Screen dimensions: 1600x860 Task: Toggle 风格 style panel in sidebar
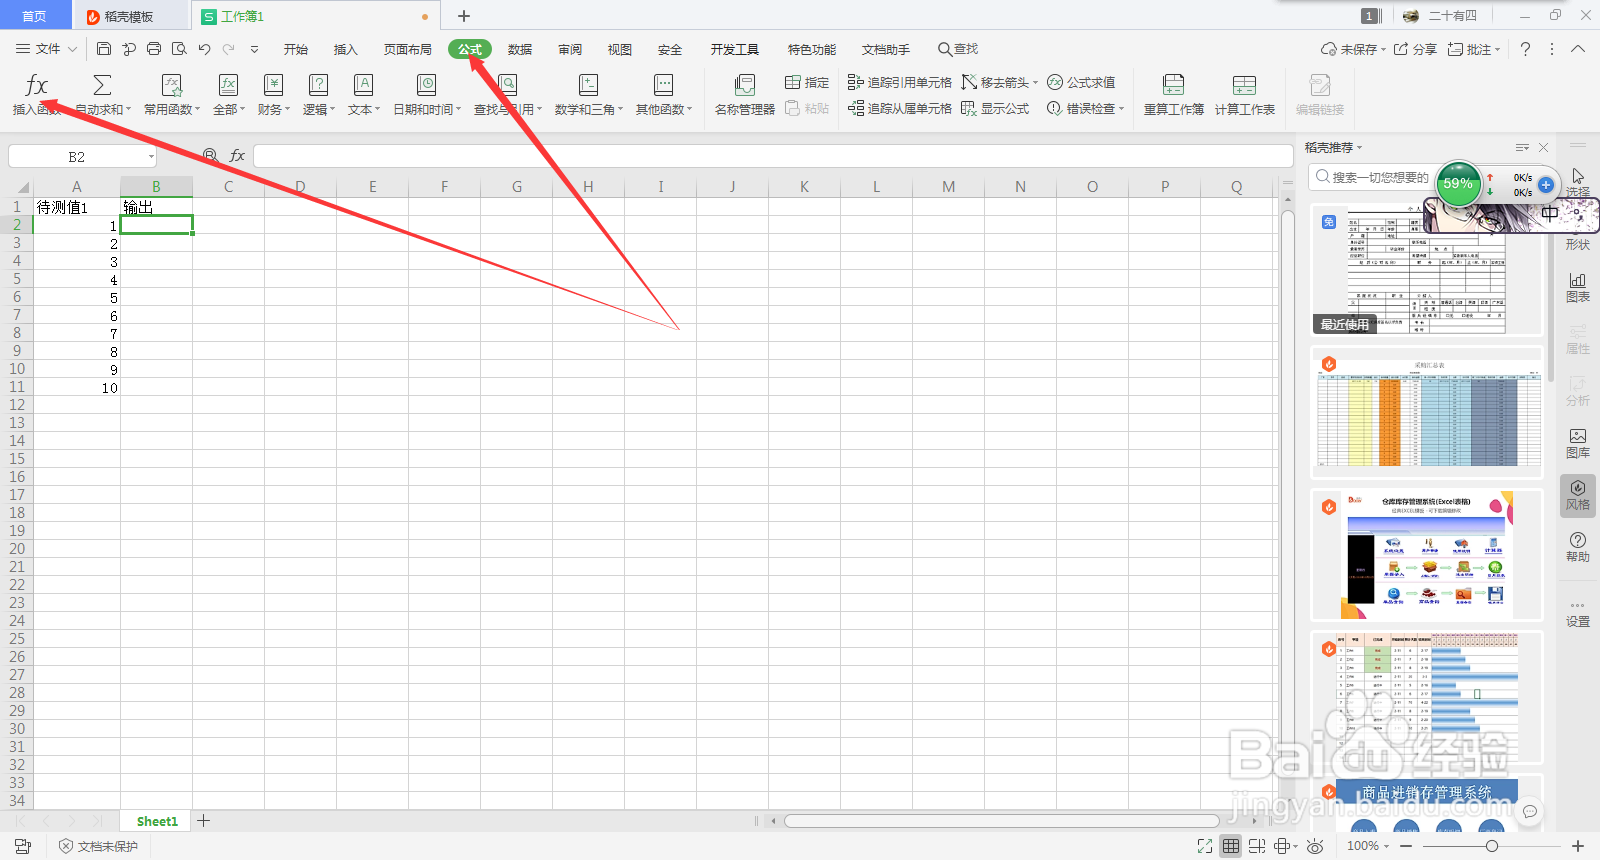tap(1578, 495)
